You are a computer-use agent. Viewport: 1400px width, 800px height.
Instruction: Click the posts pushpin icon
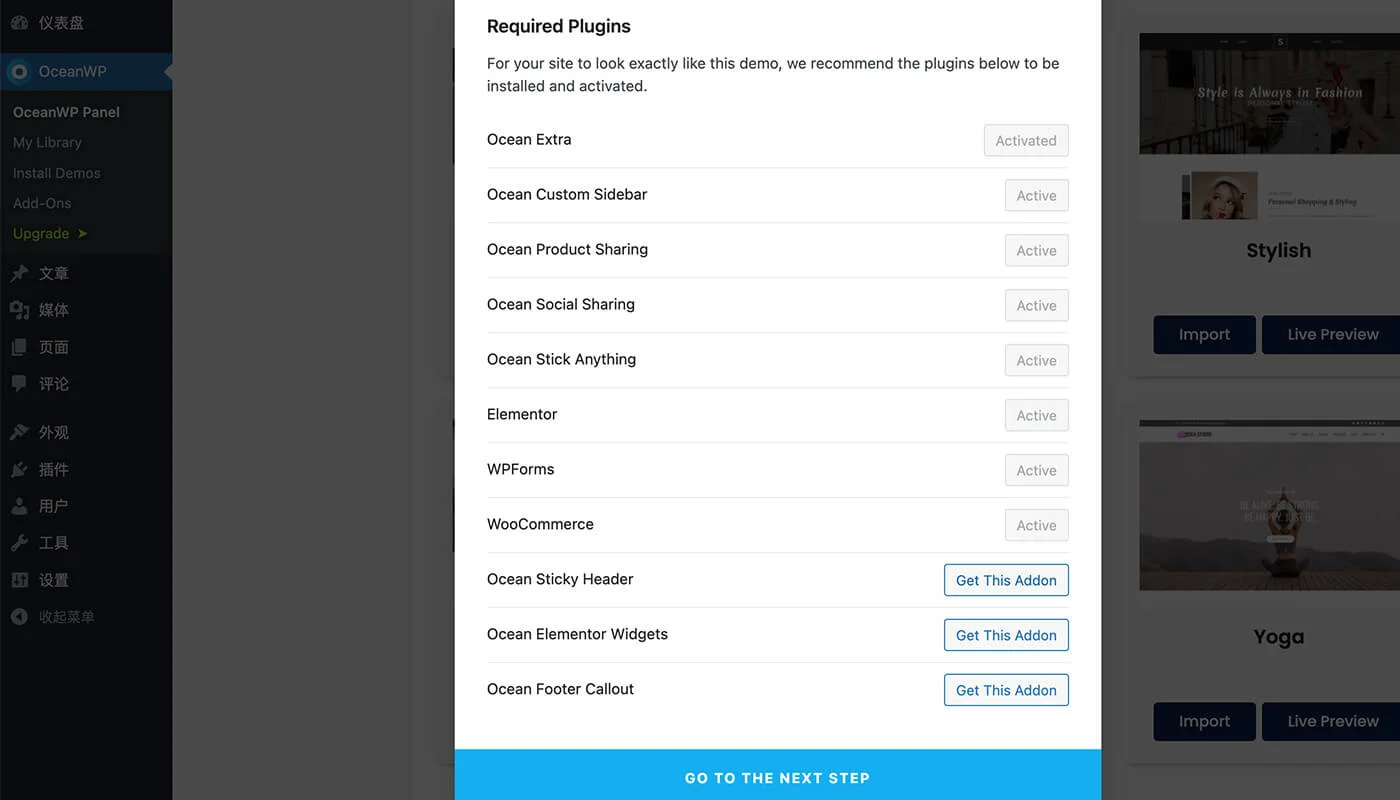(19, 273)
